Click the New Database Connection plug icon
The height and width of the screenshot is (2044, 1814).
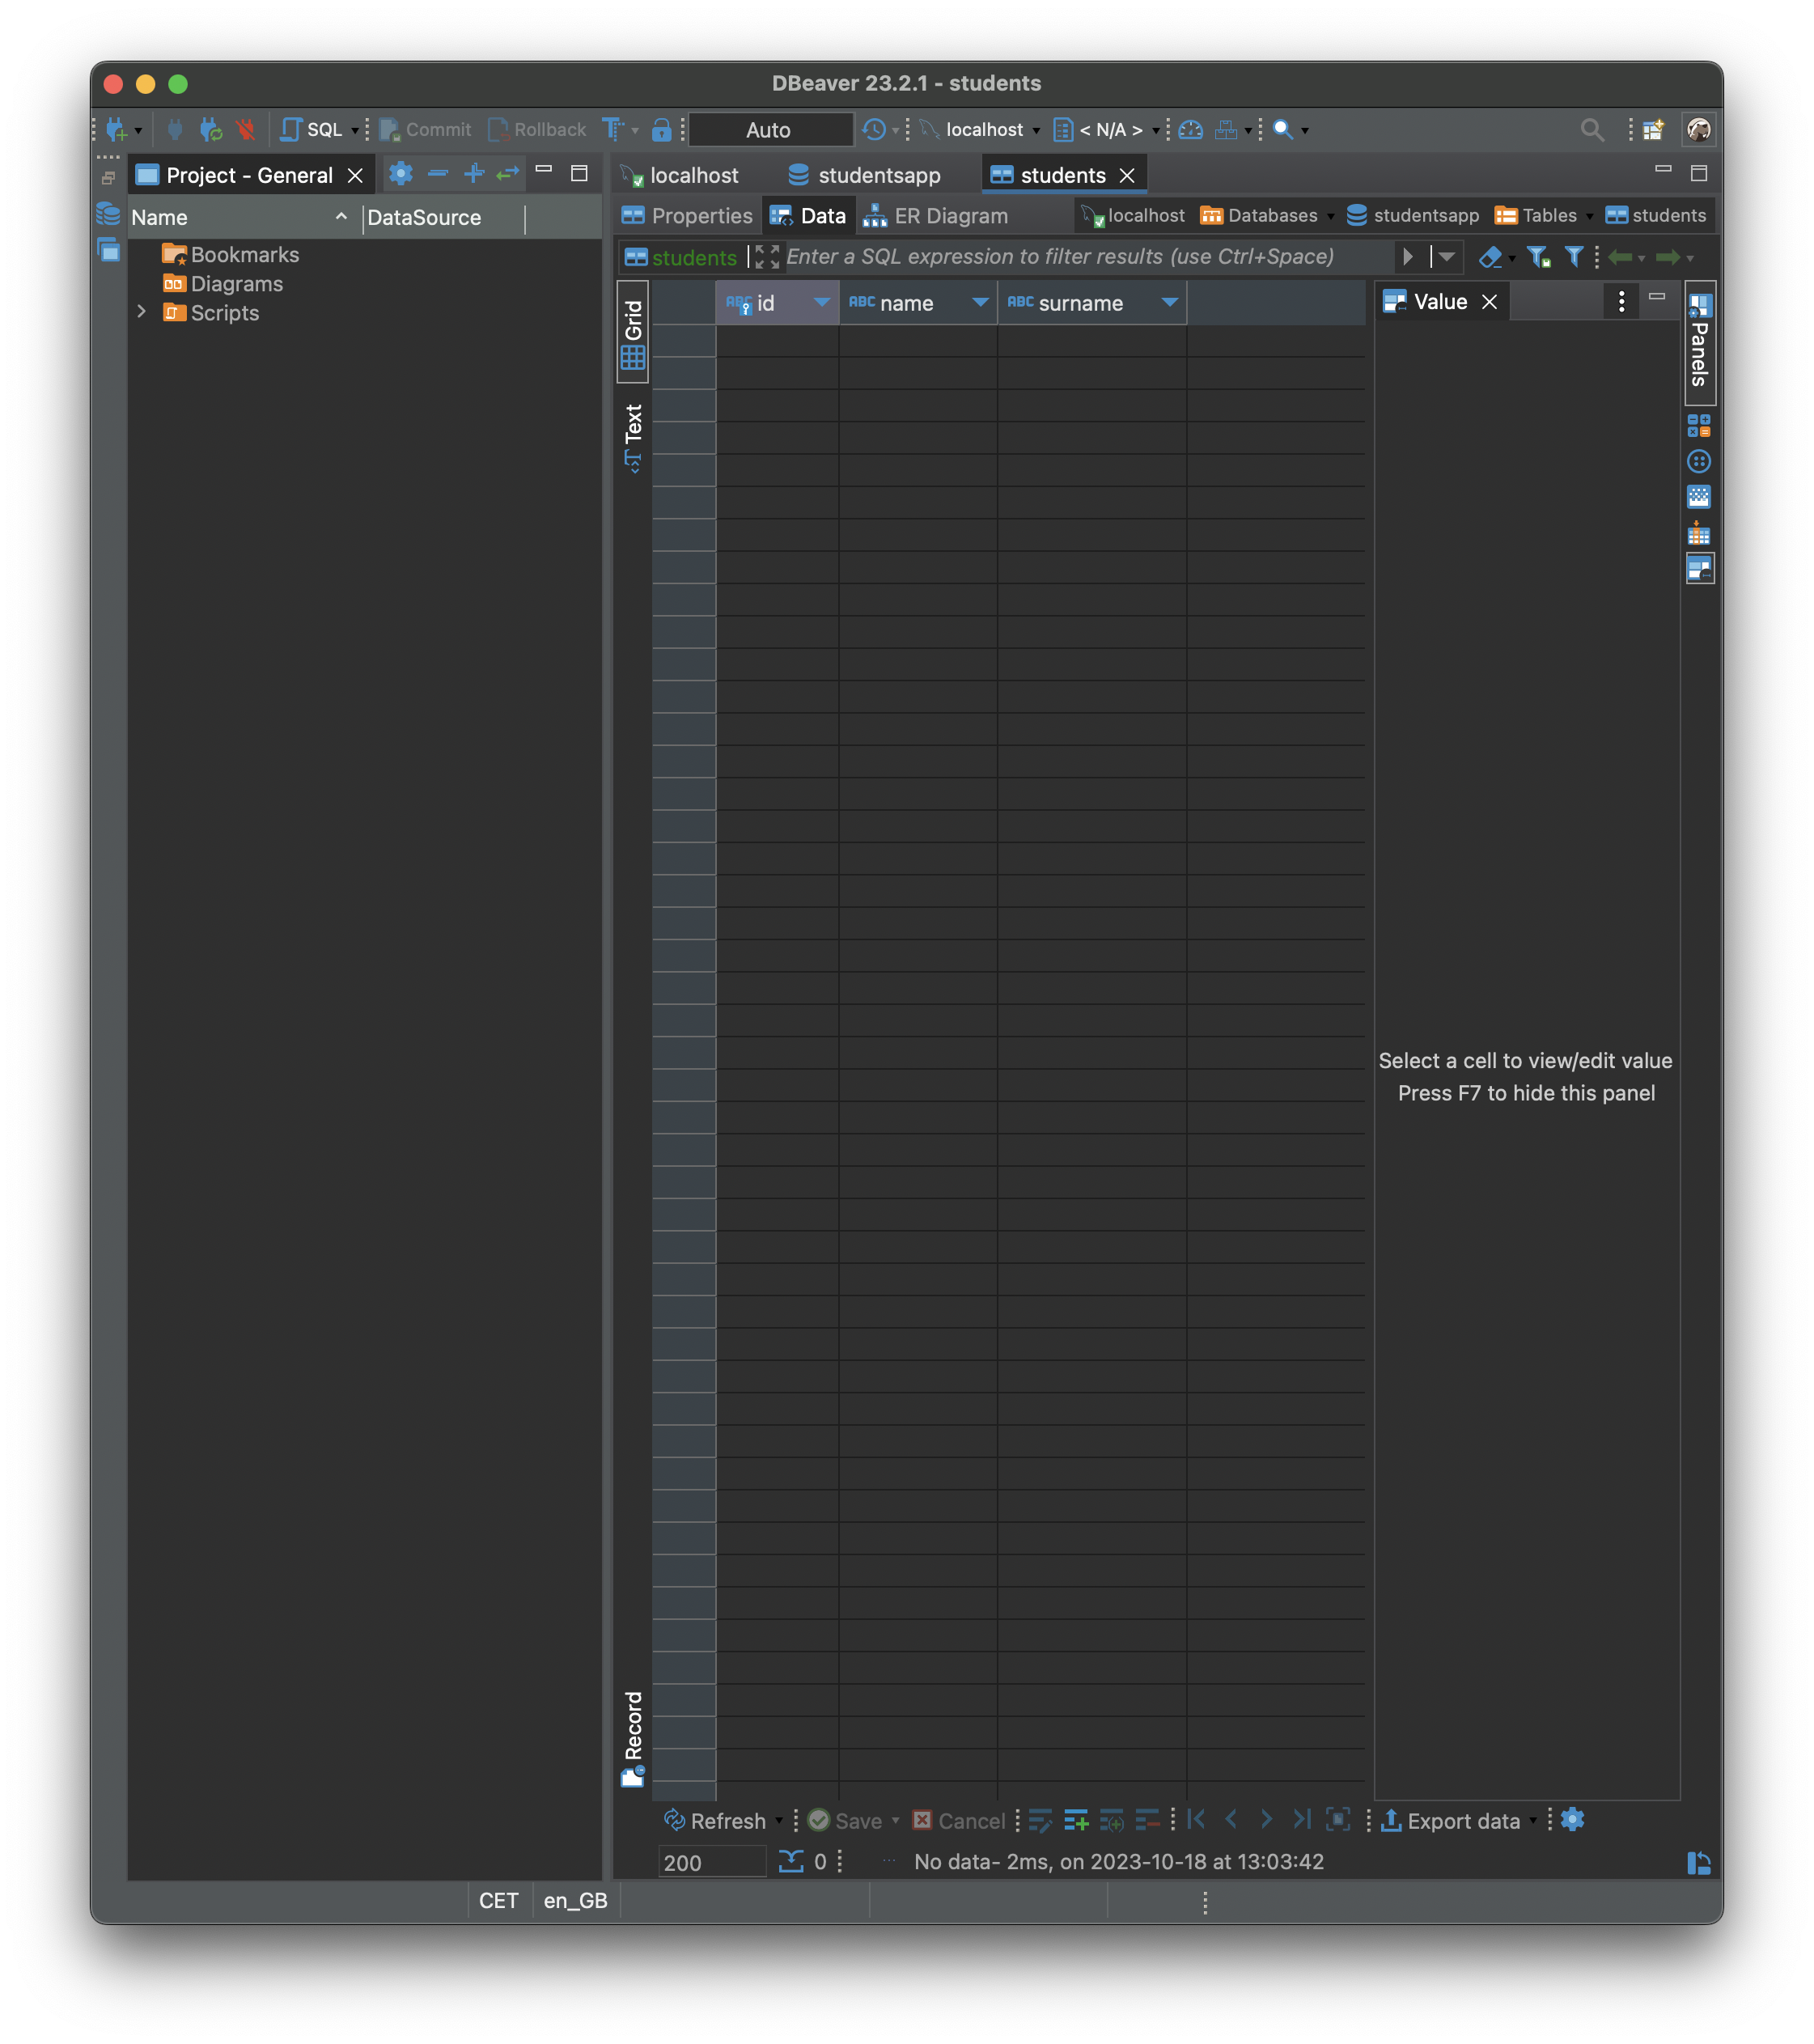pyautogui.click(x=117, y=129)
